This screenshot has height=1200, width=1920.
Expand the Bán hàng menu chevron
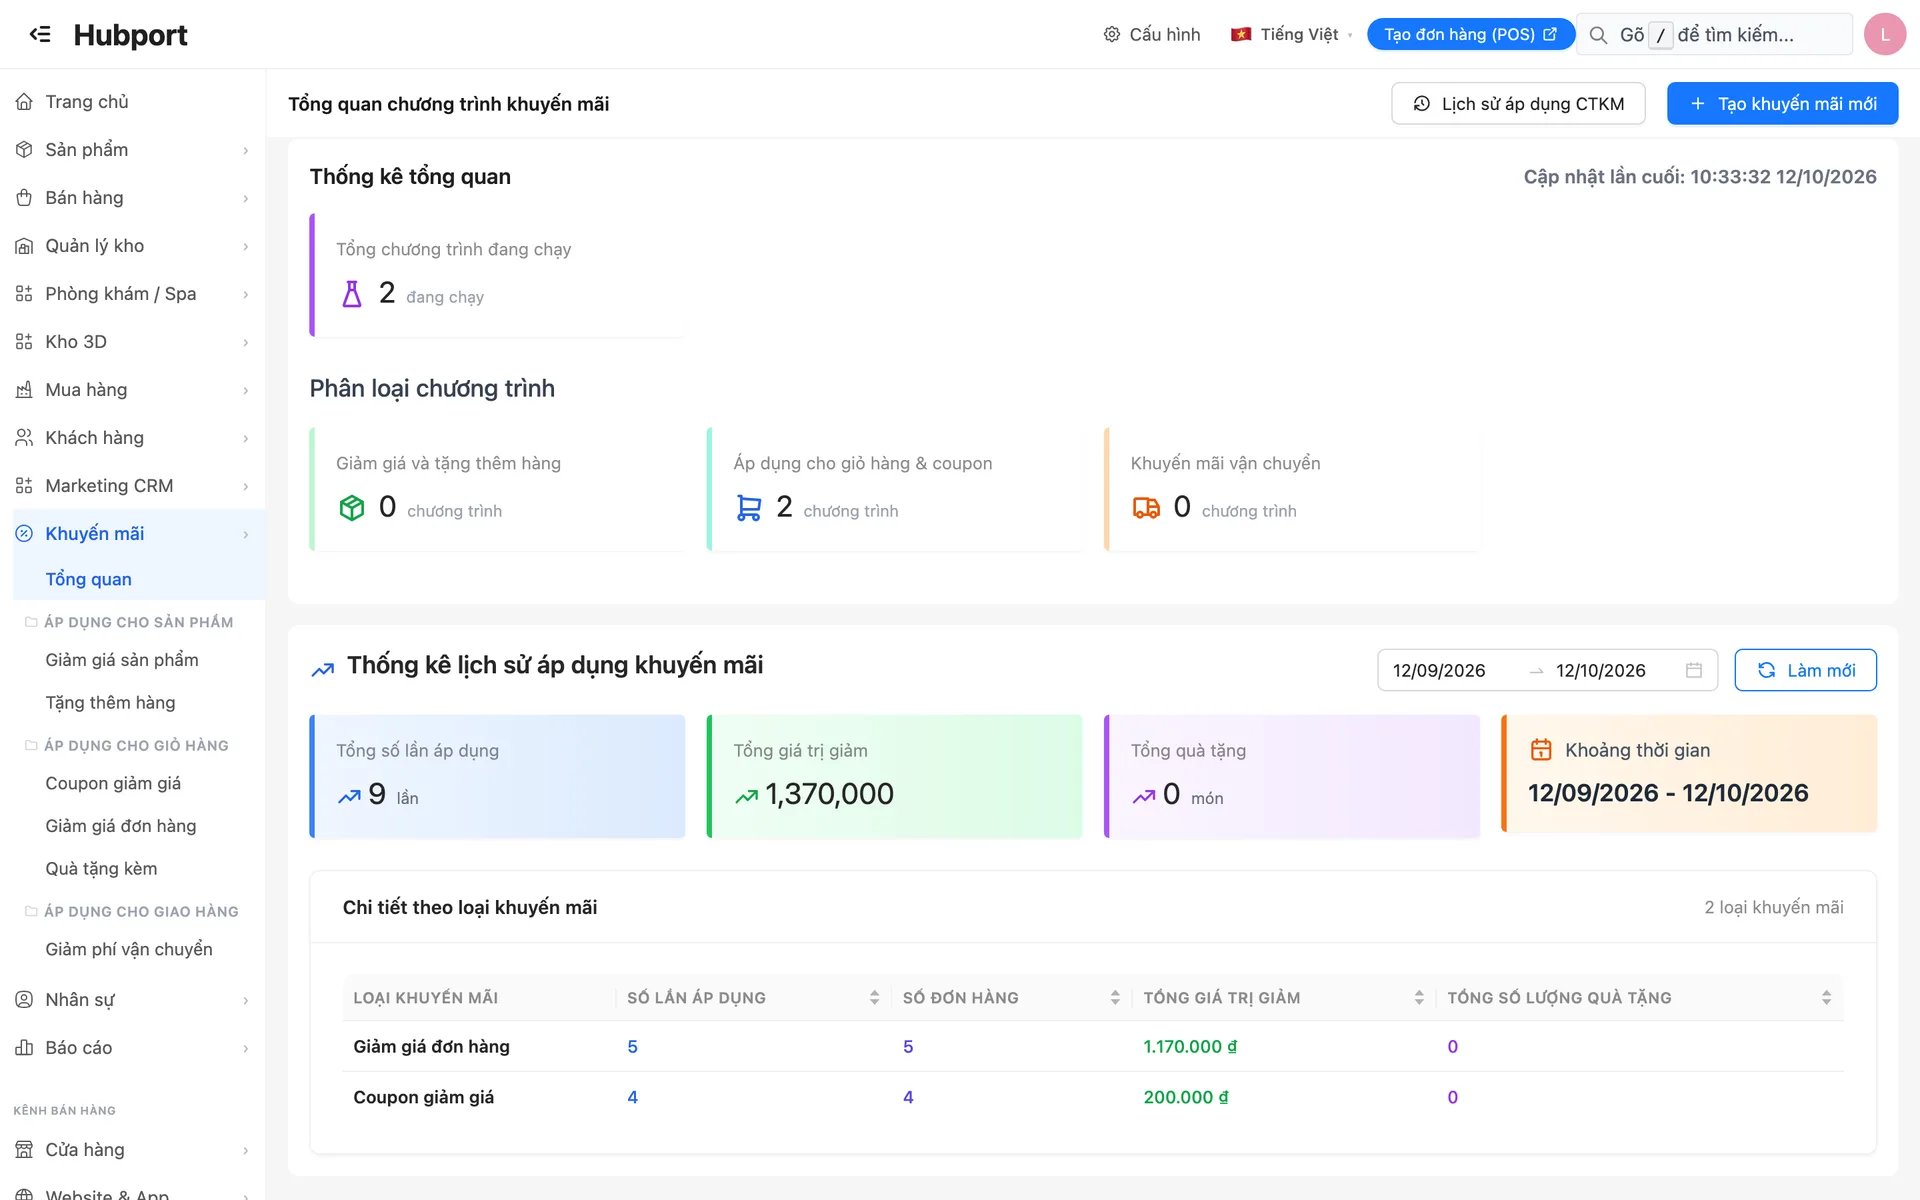tap(246, 198)
